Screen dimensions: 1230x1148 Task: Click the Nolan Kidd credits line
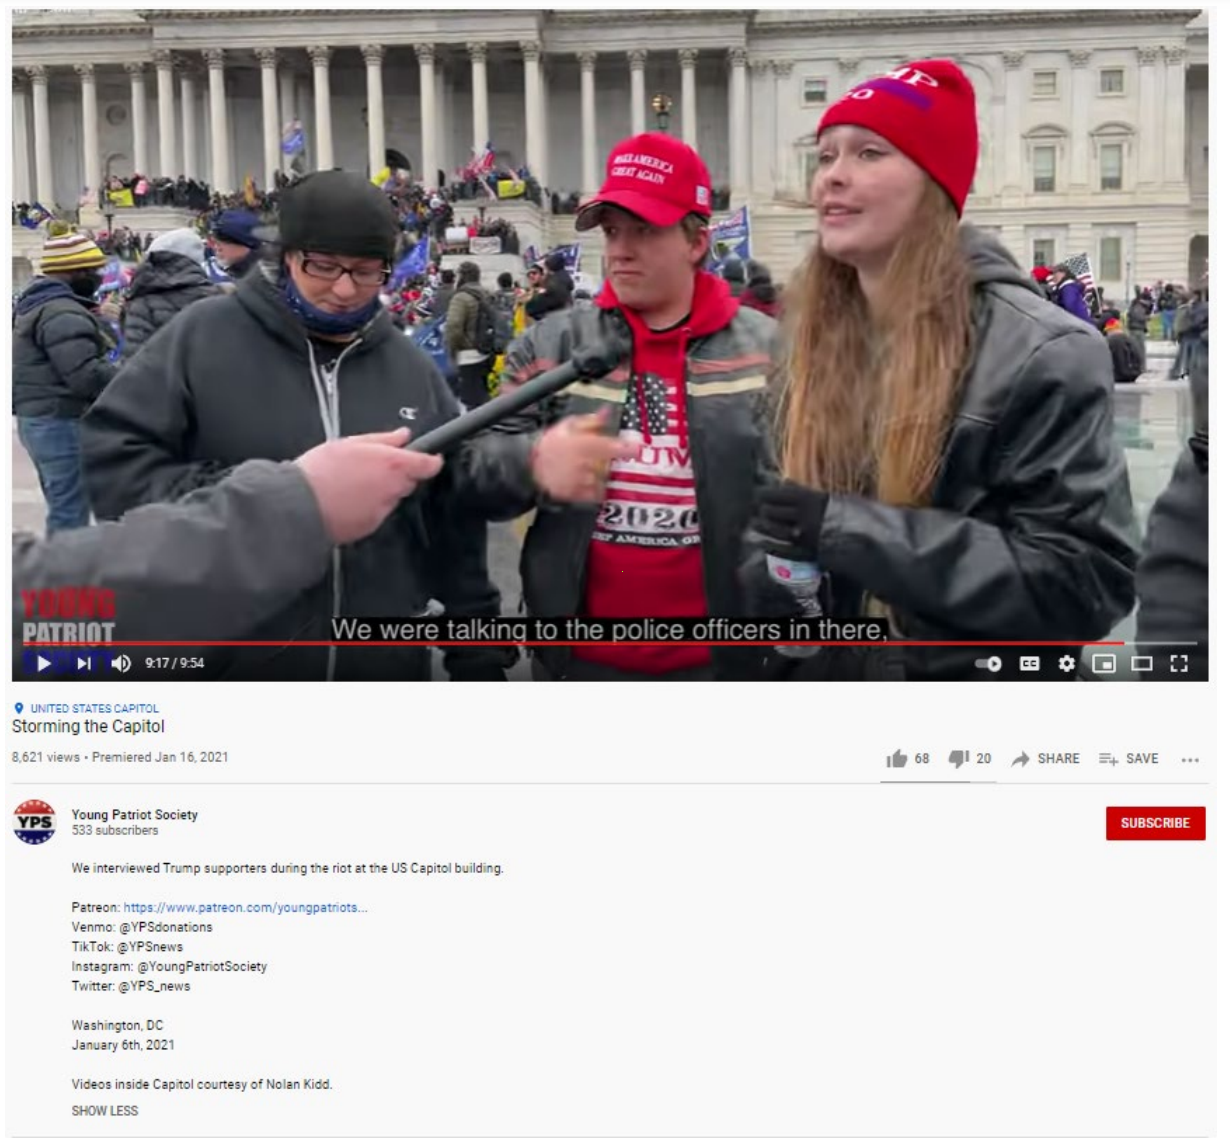(201, 1084)
